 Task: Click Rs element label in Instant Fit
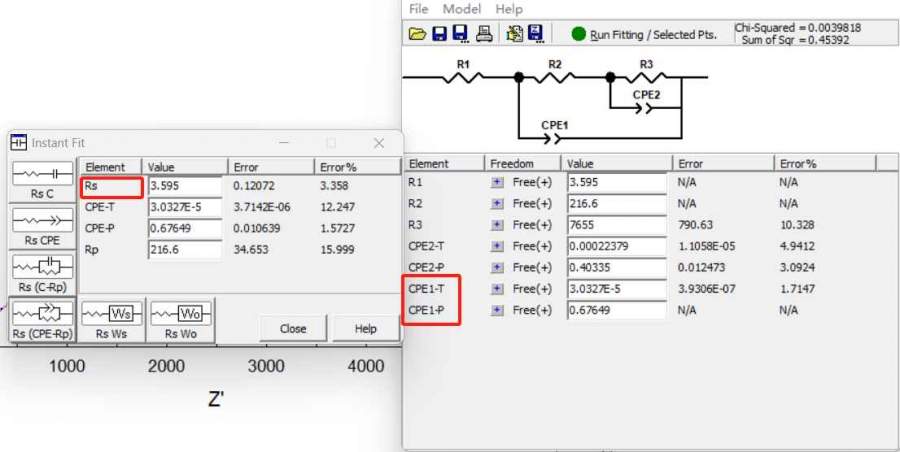point(91,186)
